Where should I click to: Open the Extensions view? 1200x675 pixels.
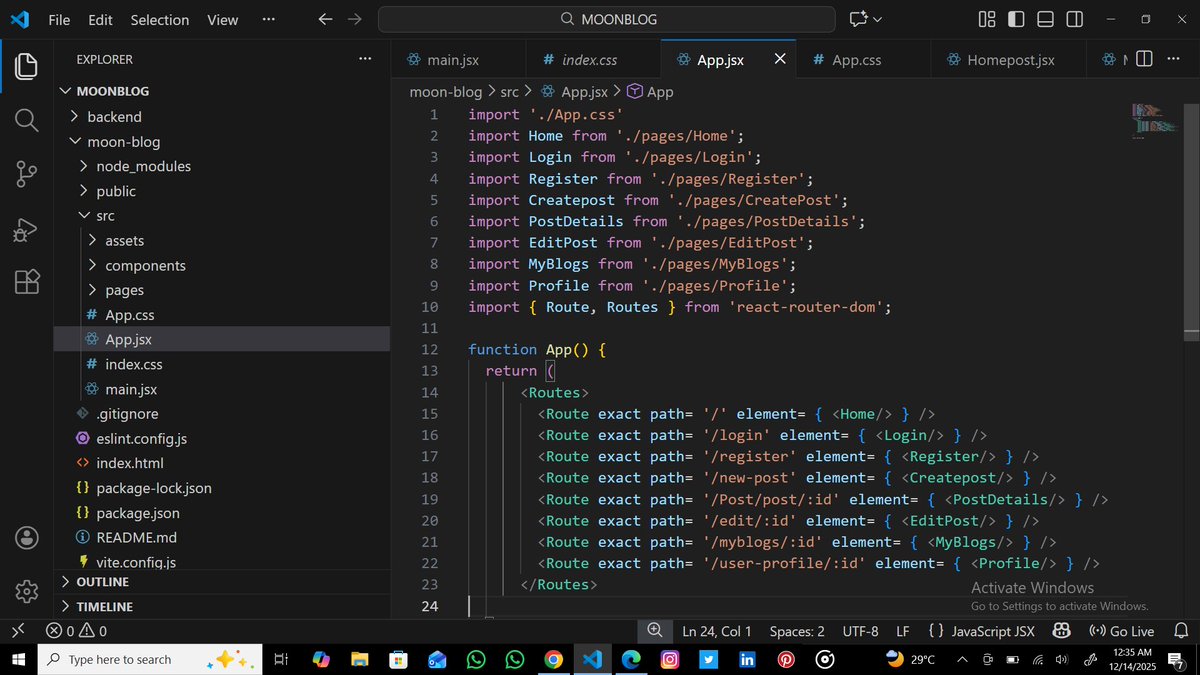(27, 282)
